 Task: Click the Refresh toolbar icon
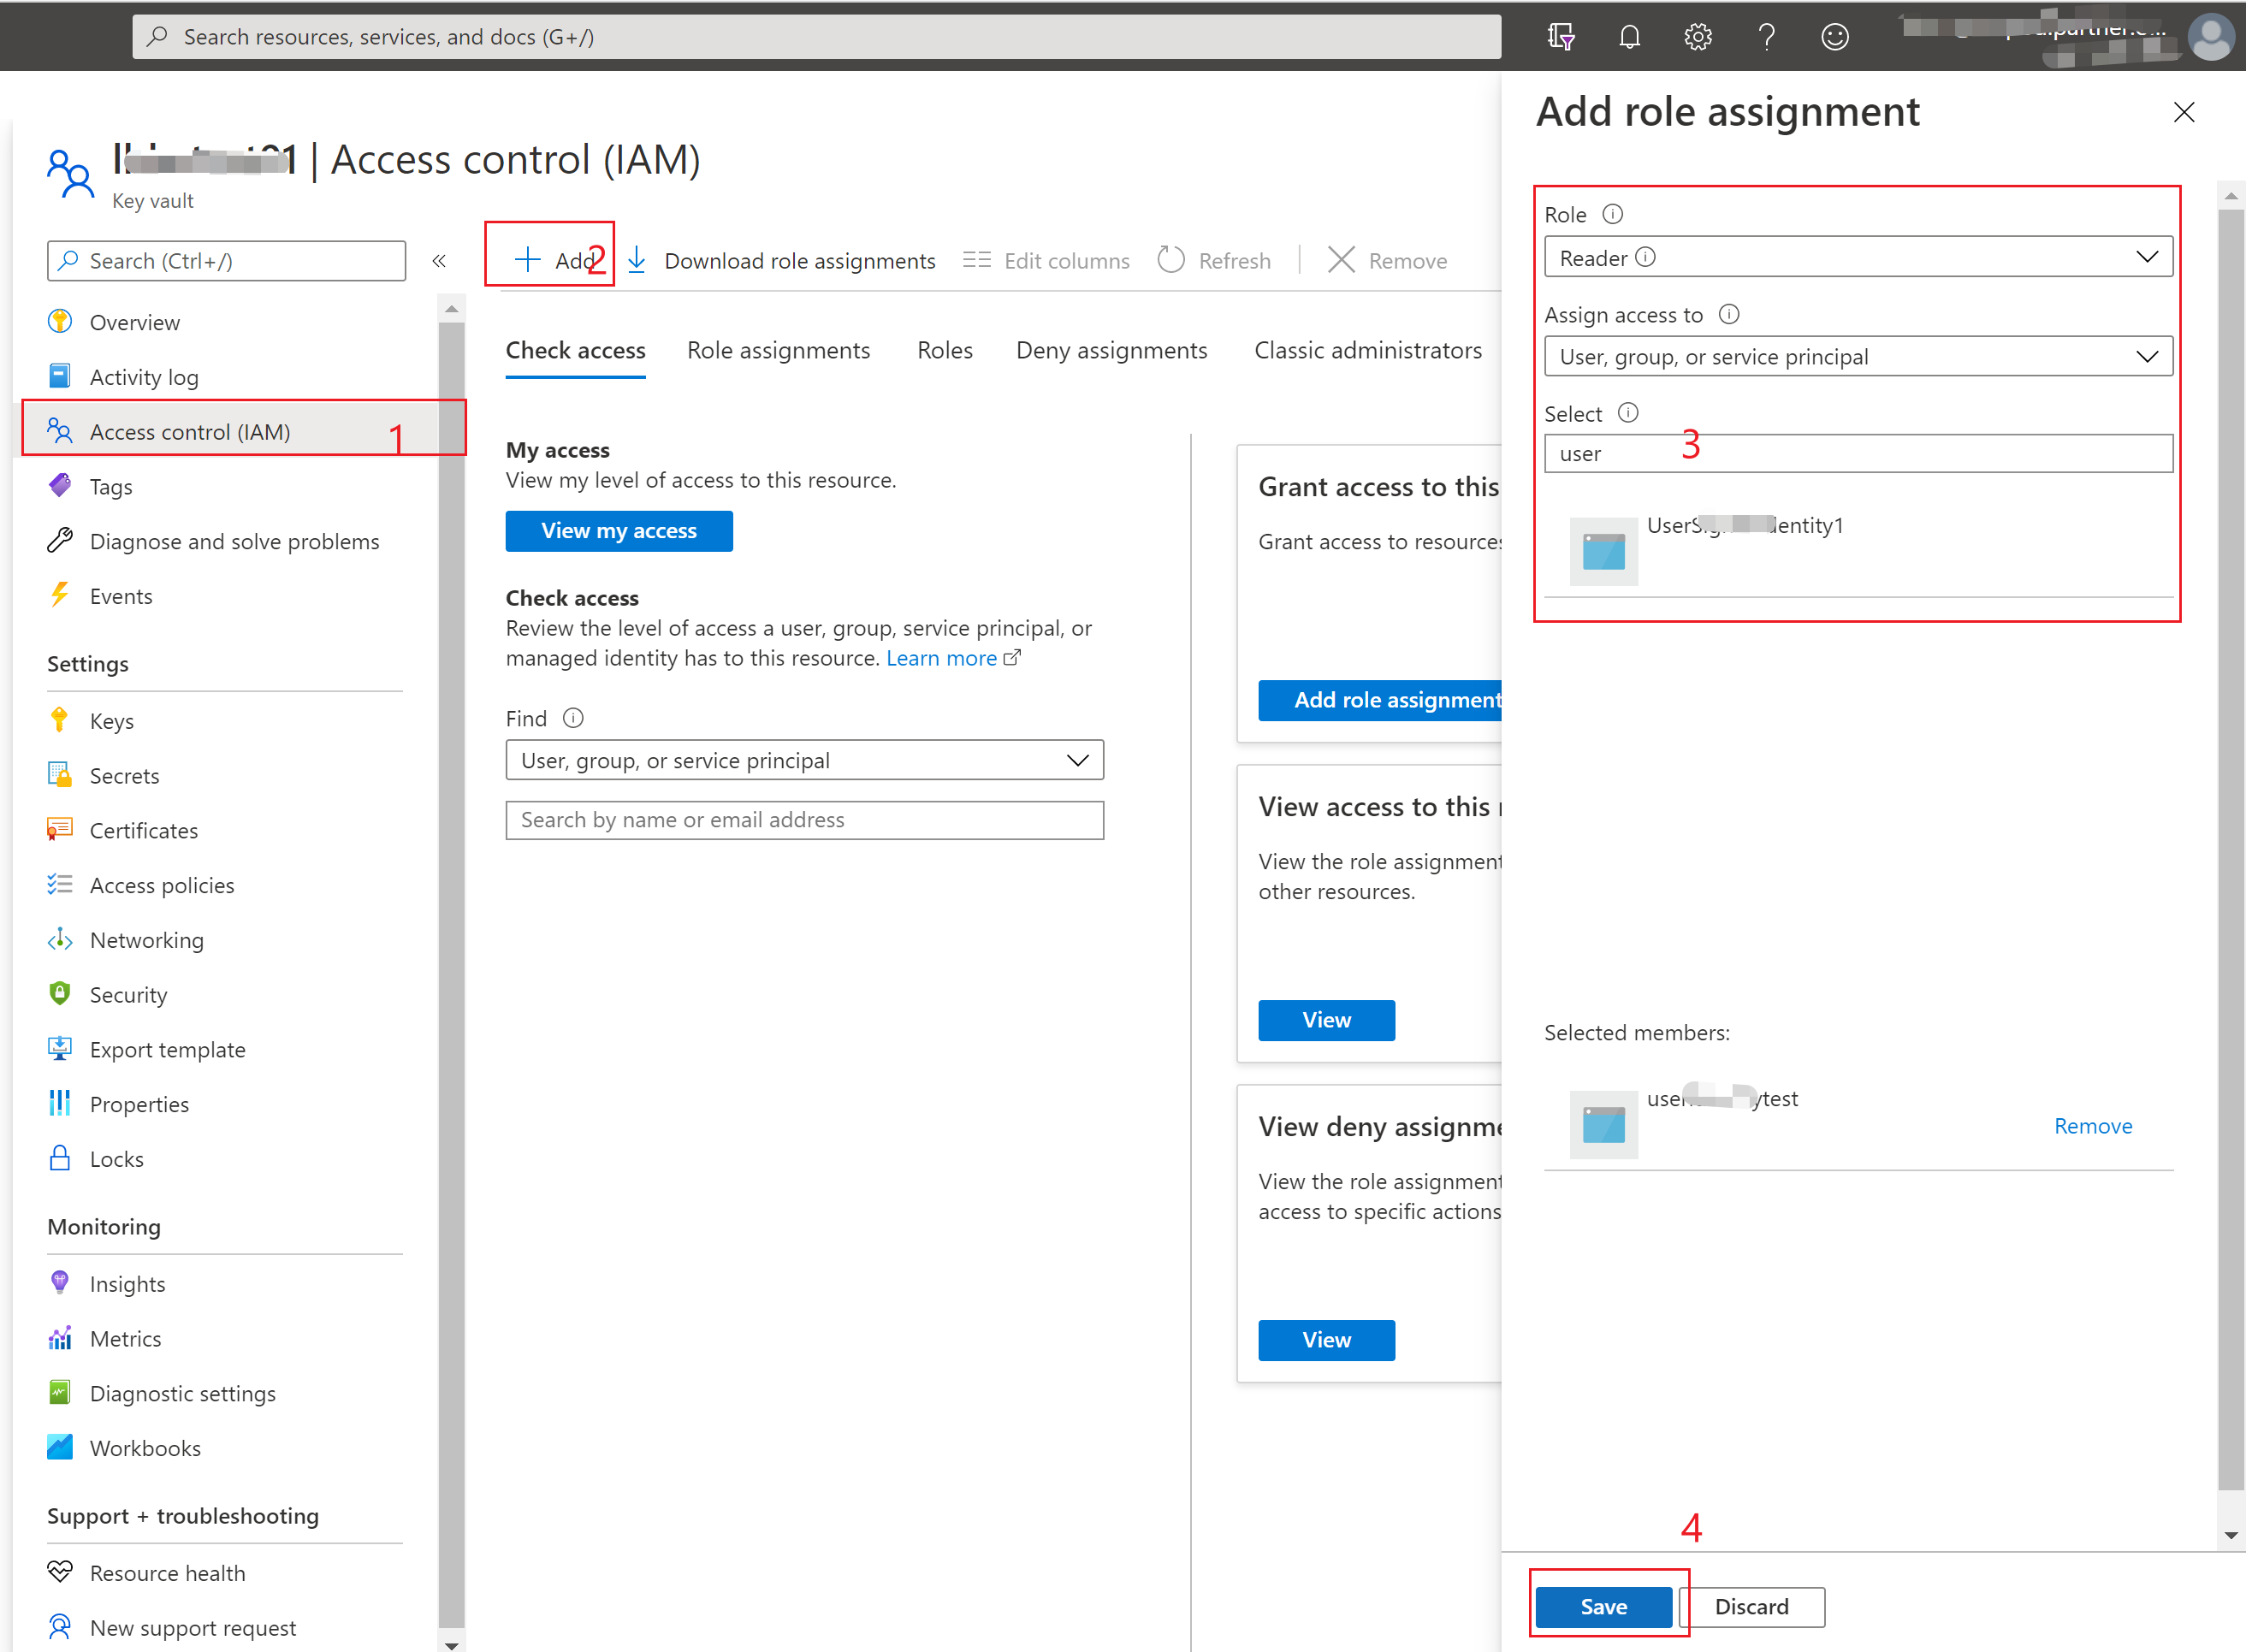click(1171, 260)
